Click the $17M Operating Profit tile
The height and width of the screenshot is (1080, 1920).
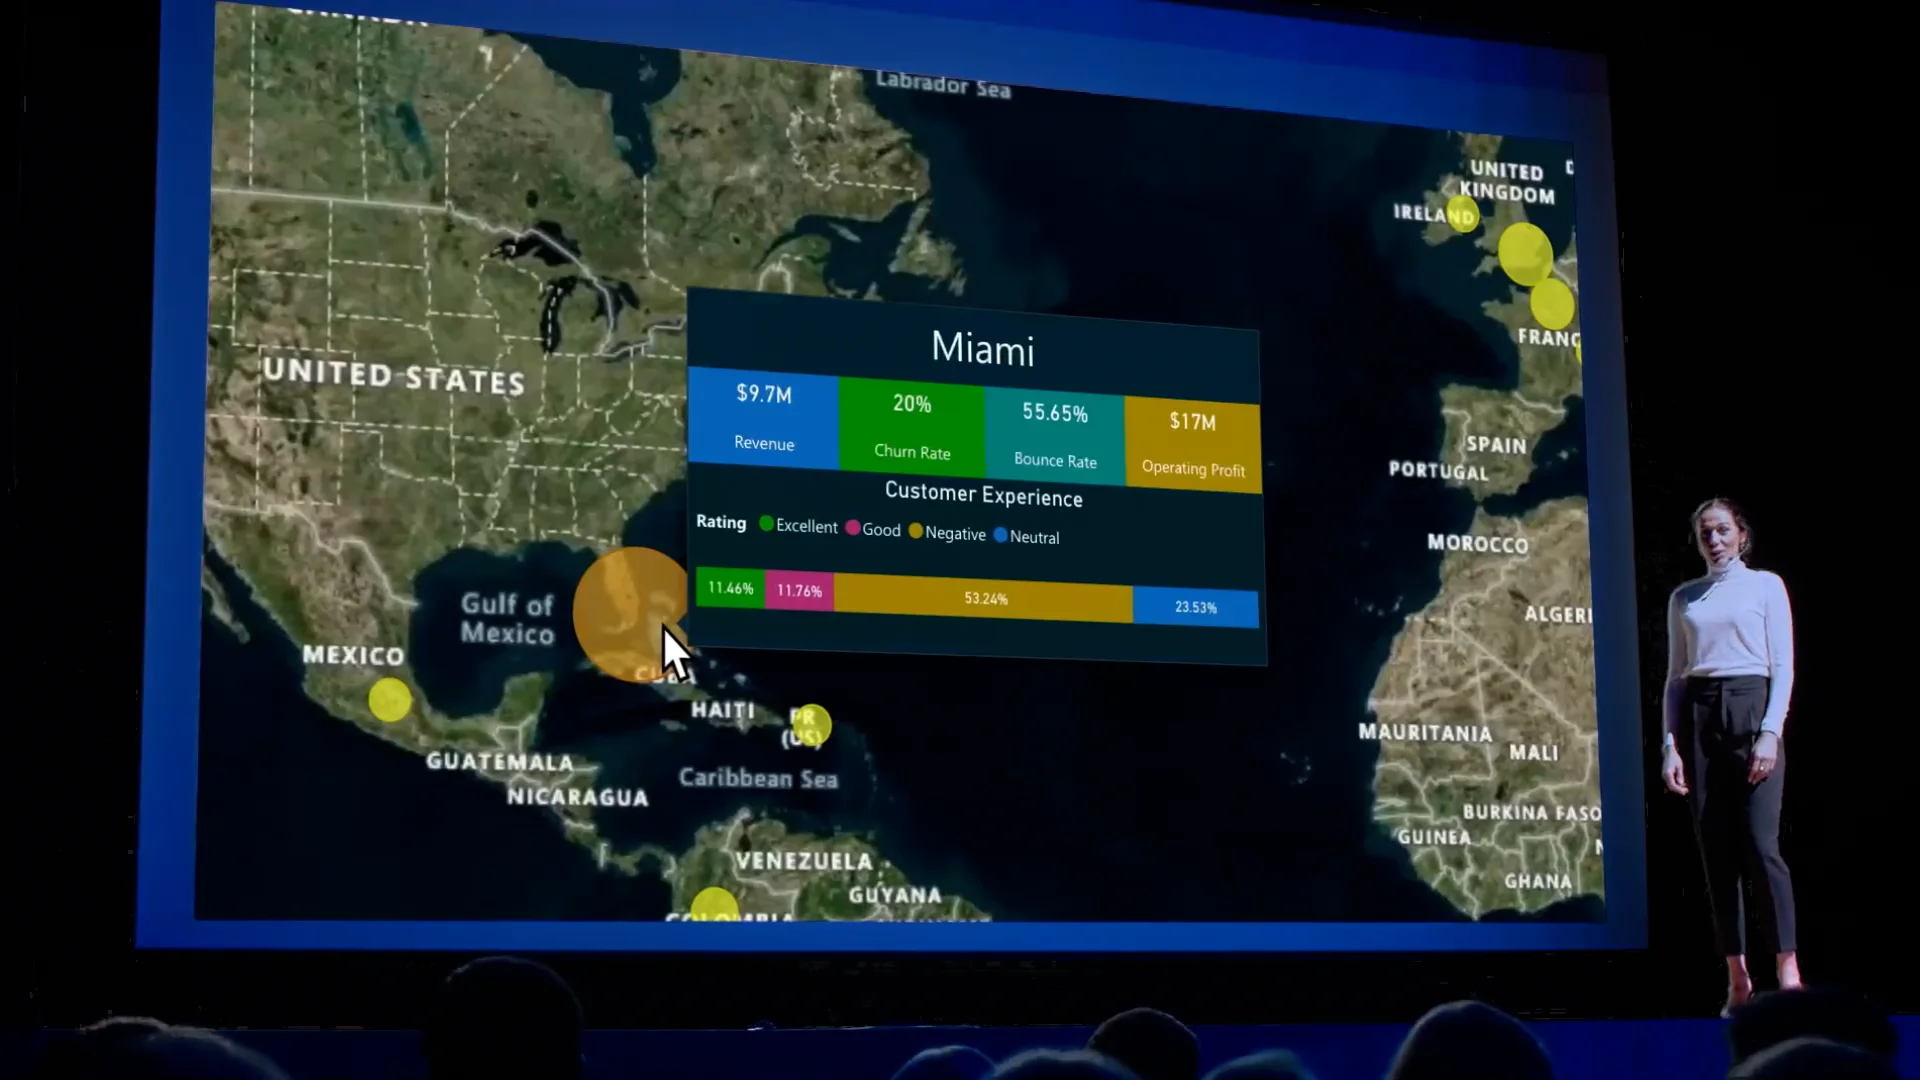(x=1192, y=443)
